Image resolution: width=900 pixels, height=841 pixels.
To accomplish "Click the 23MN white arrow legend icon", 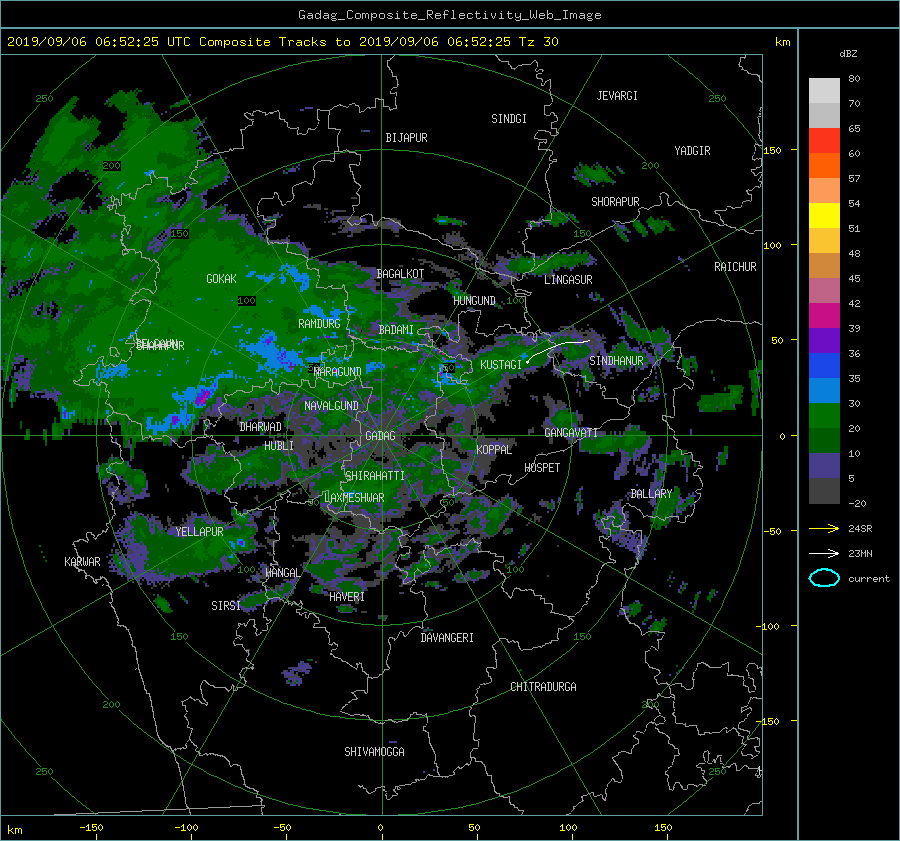I will click(824, 553).
